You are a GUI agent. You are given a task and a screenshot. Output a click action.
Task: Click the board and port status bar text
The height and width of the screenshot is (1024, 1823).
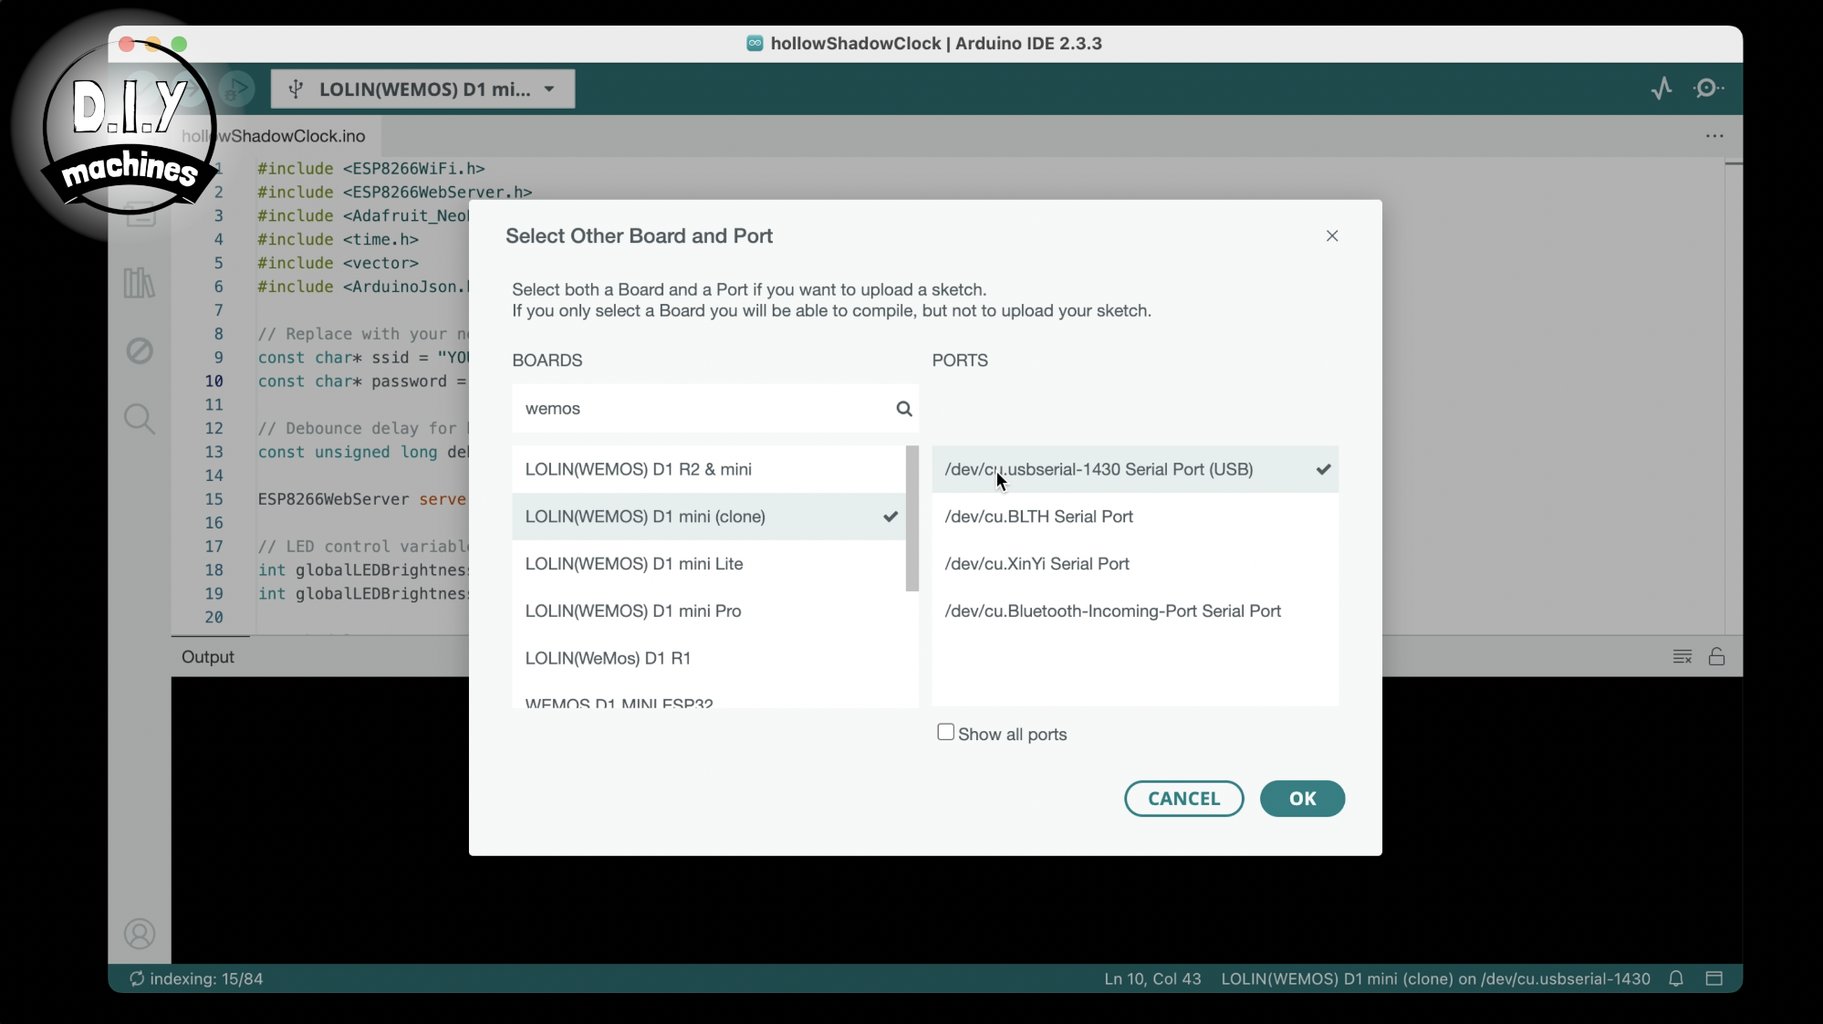click(1435, 979)
